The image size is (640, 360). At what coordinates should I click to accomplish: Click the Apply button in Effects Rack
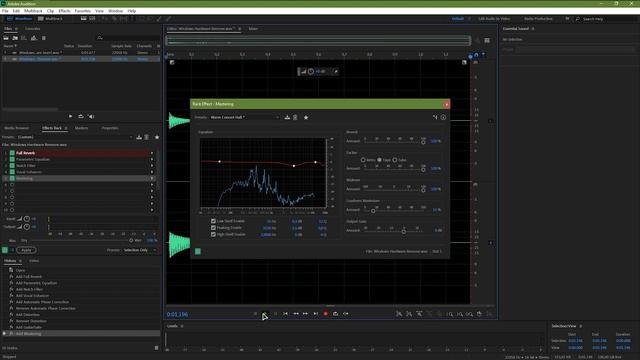click(26, 250)
